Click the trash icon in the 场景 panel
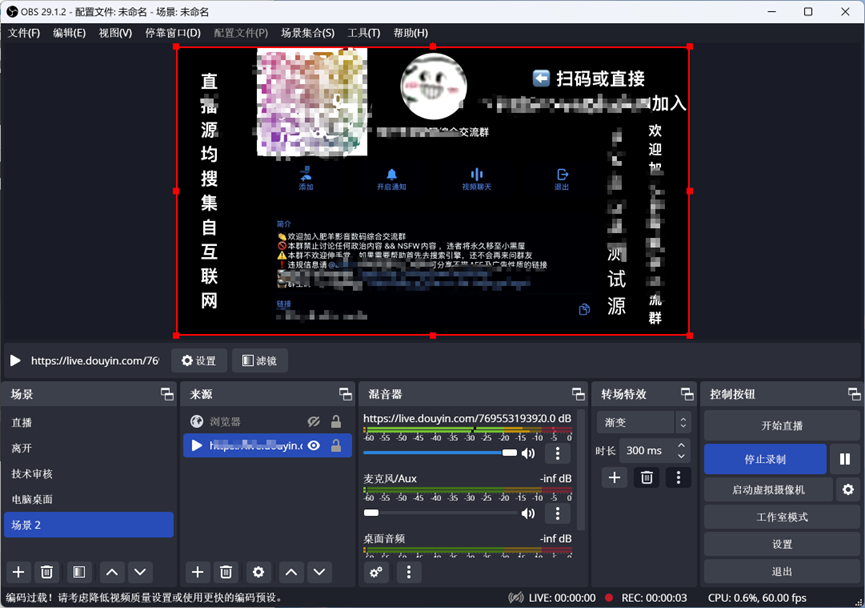This screenshot has width=865, height=608. click(x=46, y=572)
